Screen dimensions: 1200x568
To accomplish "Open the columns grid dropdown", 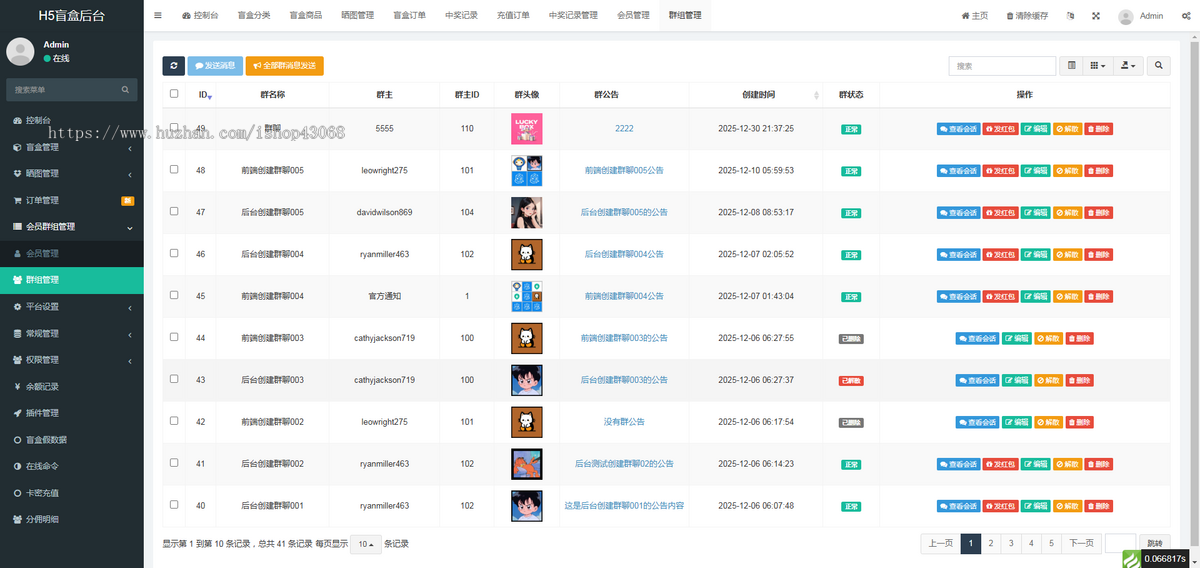I will point(1098,66).
